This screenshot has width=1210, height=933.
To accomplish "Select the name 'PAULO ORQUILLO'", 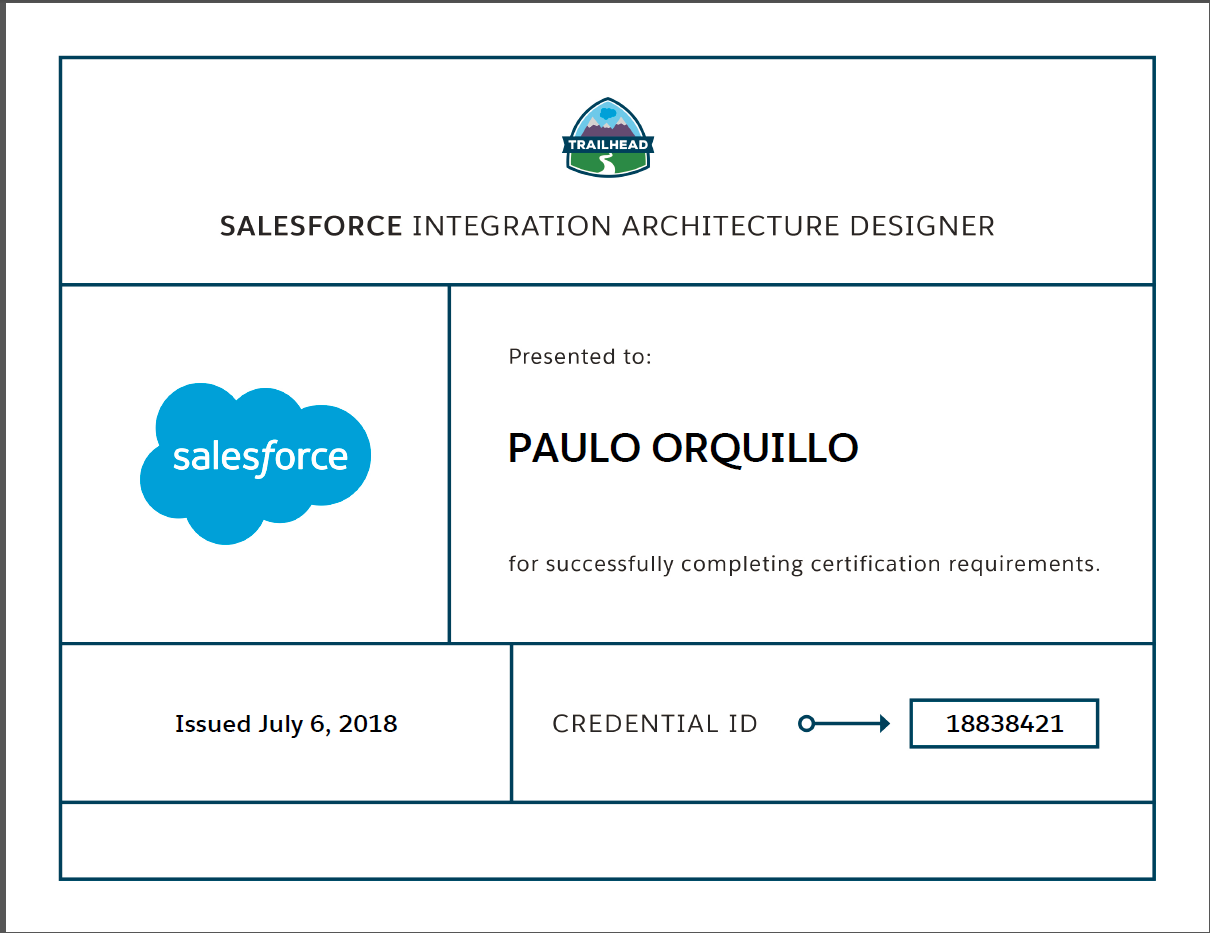I will 683,448.
